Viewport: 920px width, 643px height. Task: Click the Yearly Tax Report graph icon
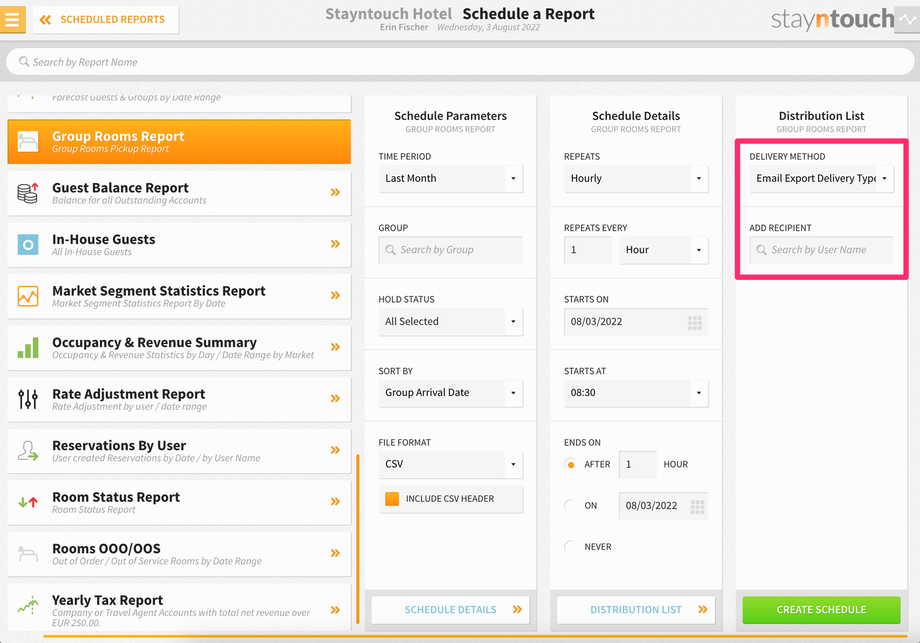coord(28,604)
